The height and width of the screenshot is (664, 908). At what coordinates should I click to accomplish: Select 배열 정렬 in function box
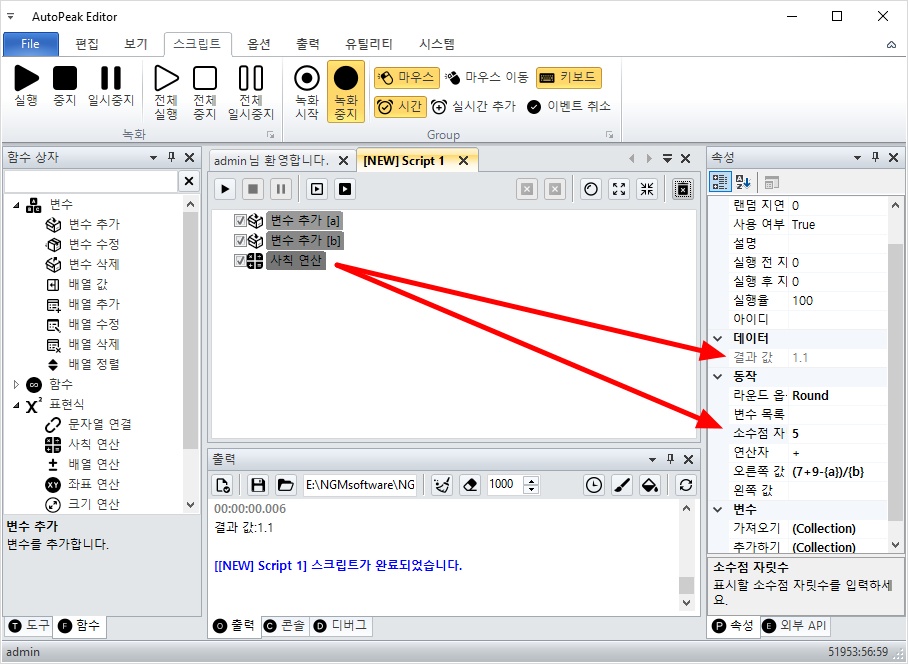(94, 364)
